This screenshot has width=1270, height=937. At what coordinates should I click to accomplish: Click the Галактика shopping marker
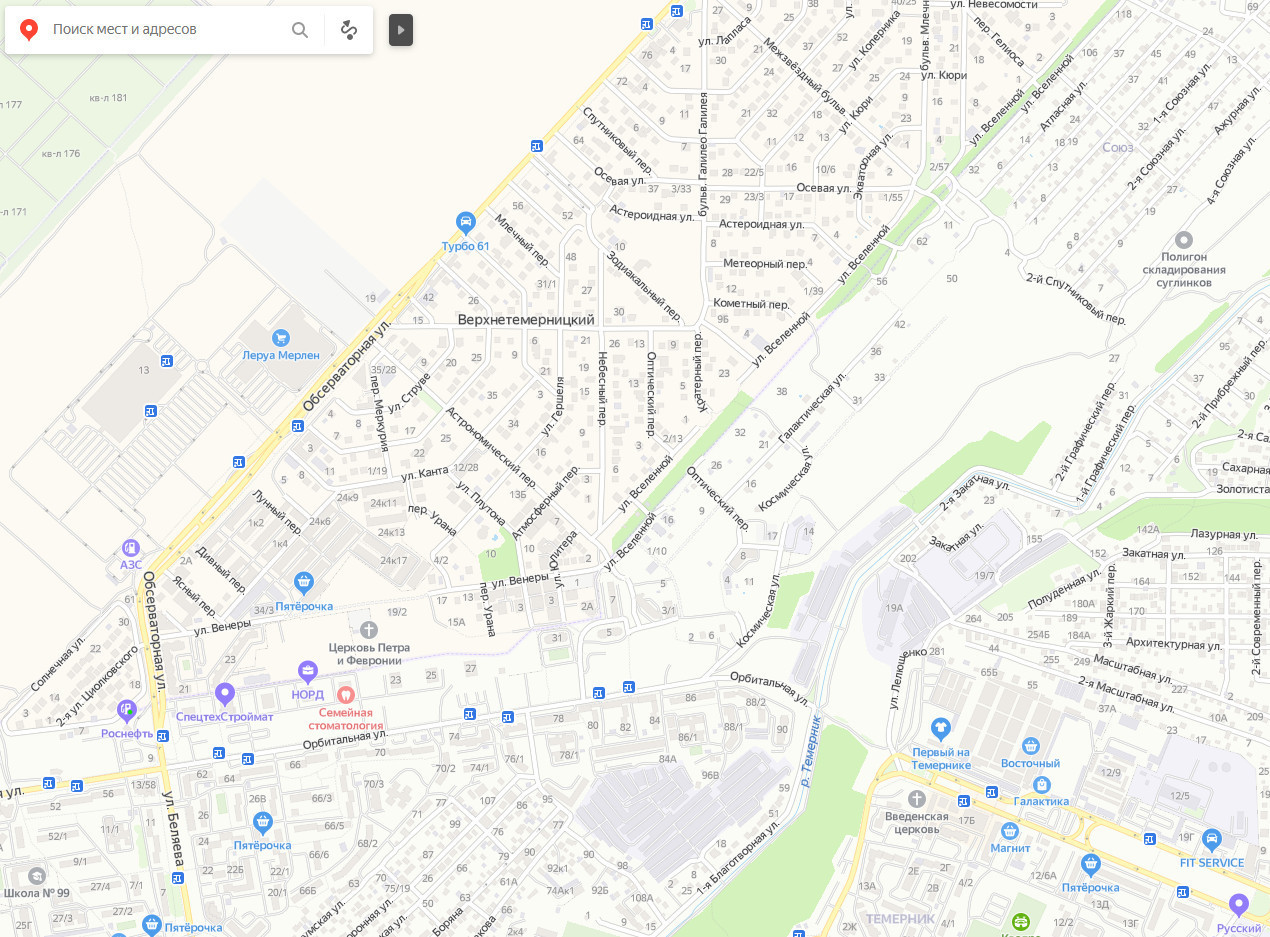click(x=1042, y=785)
